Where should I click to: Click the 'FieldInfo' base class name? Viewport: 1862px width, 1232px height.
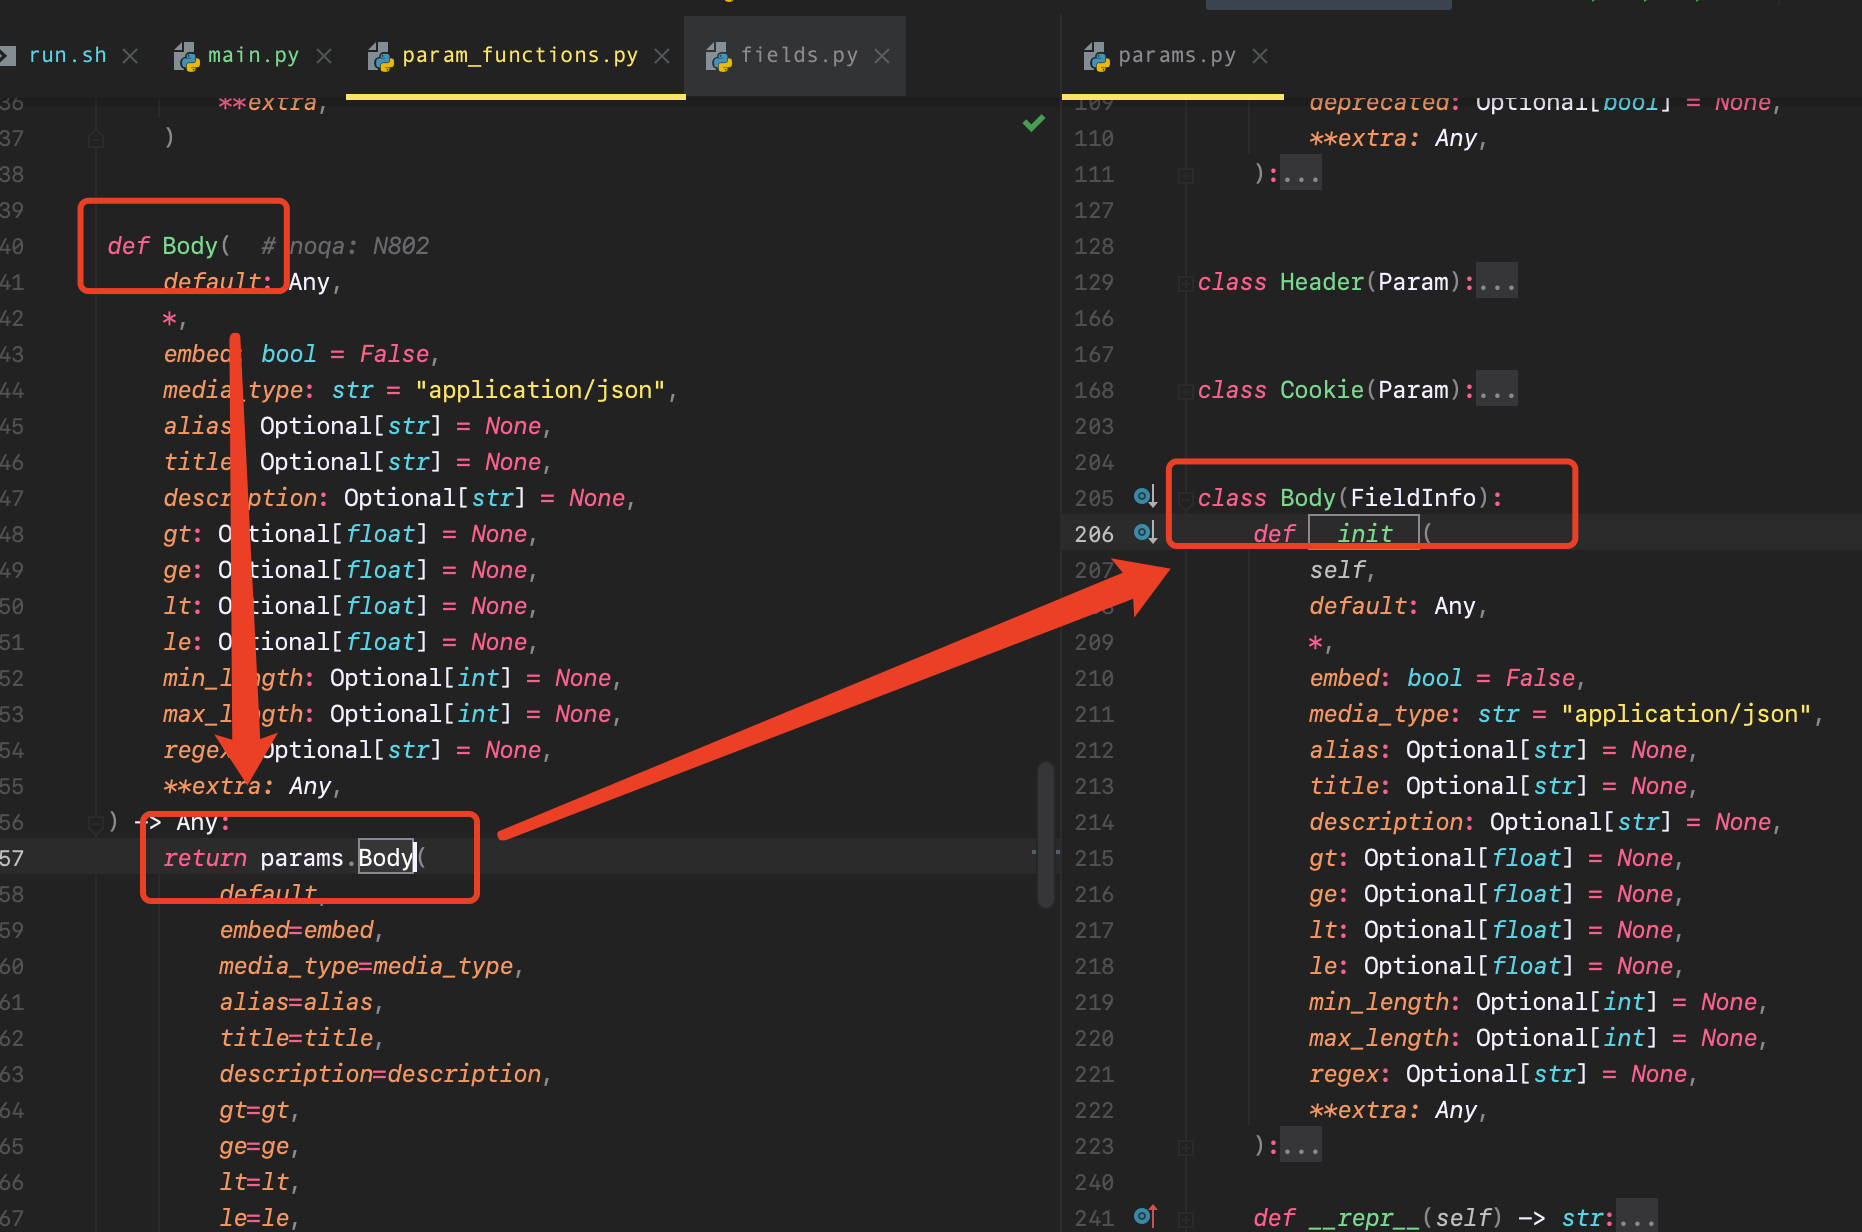(x=1413, y=498)
